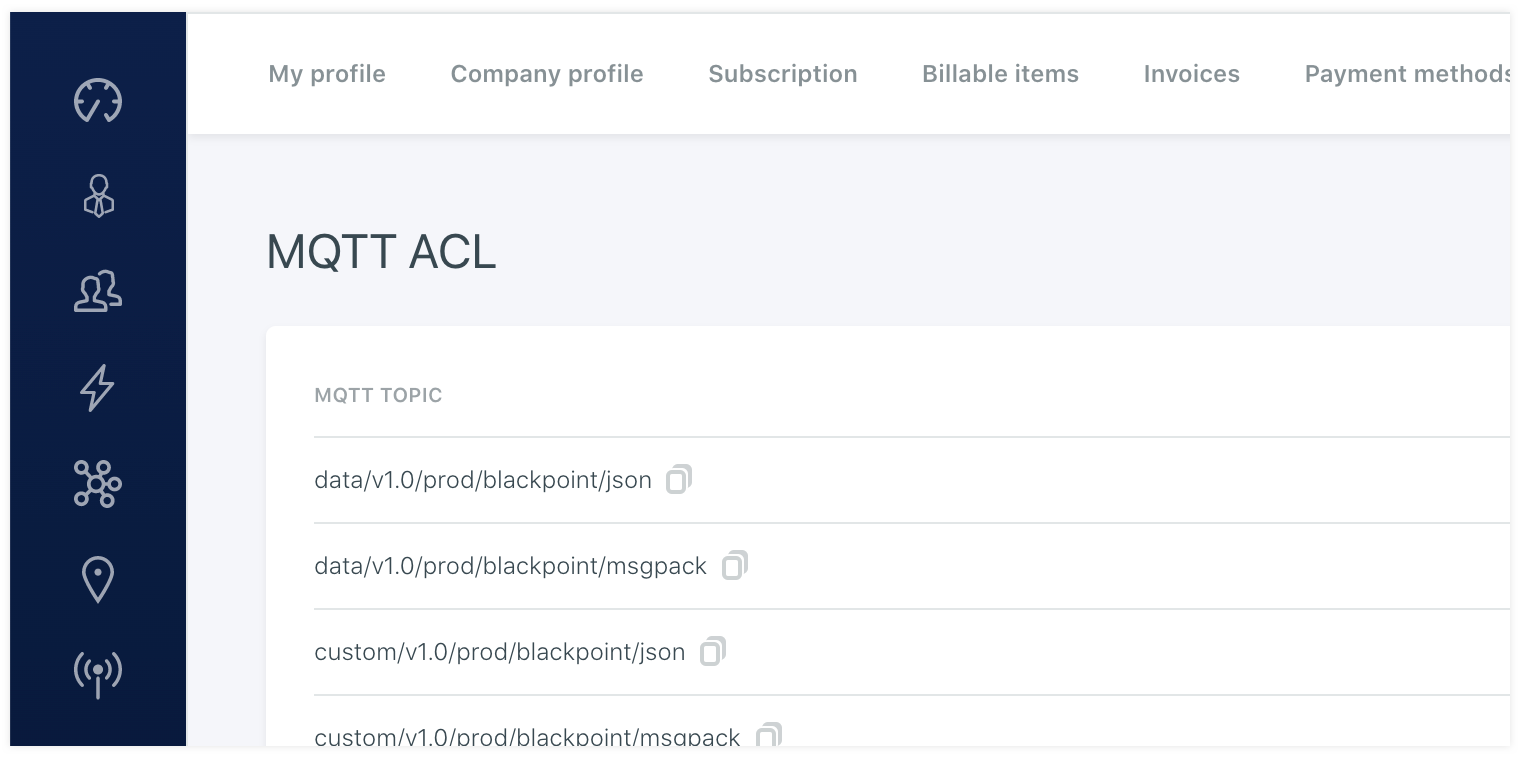Switch to the My profile tab
This screenshot has height=760, width=1520.
click(327, 74)
